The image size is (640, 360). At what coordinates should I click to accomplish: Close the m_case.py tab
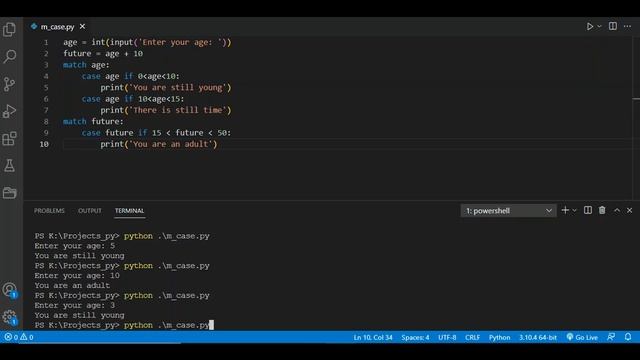click(82, 27)
